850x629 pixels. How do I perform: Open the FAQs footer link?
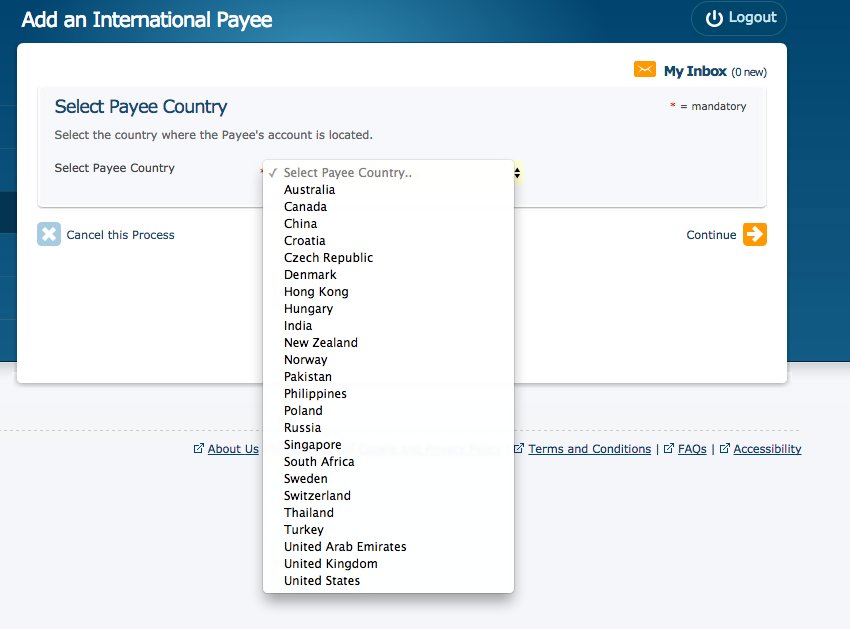coord(692,449)
